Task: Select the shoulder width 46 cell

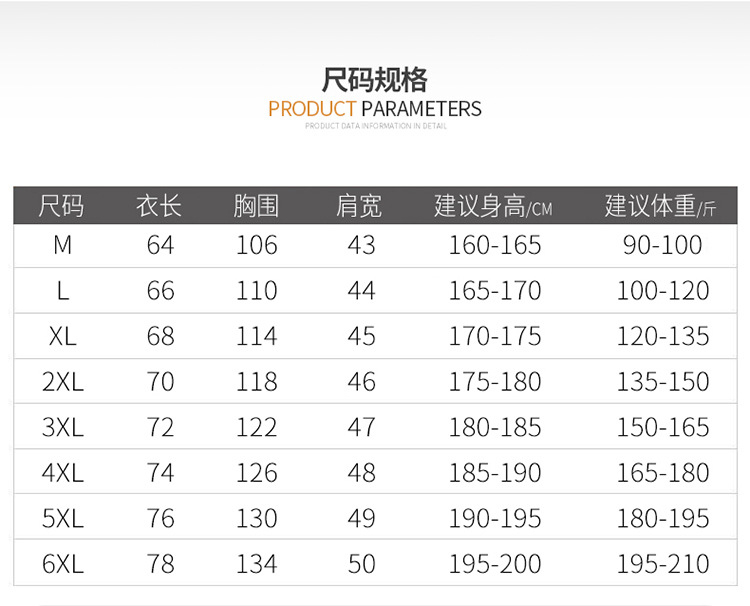Action: (361, 381)
